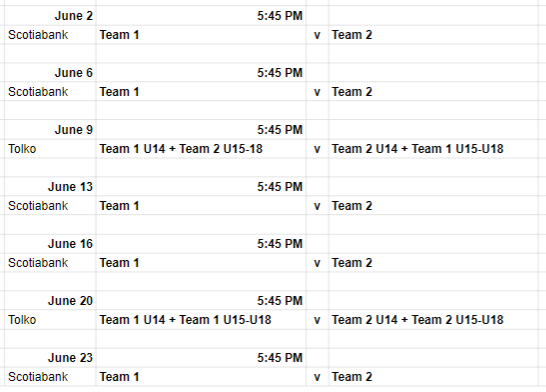Click the Scotiabank cell under June 2
This screenshot has width=546, height=392.
[x=50, y=35]
